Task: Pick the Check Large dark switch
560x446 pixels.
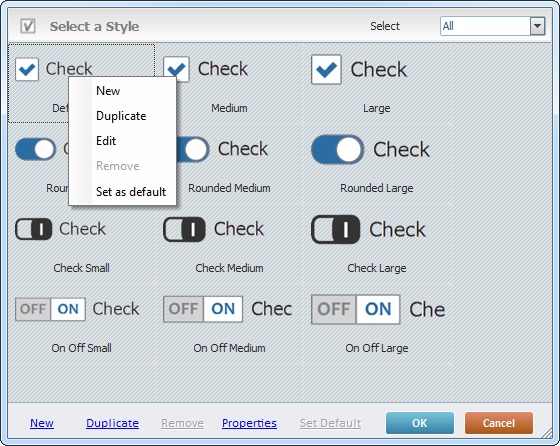Action: tap(335, 229)
